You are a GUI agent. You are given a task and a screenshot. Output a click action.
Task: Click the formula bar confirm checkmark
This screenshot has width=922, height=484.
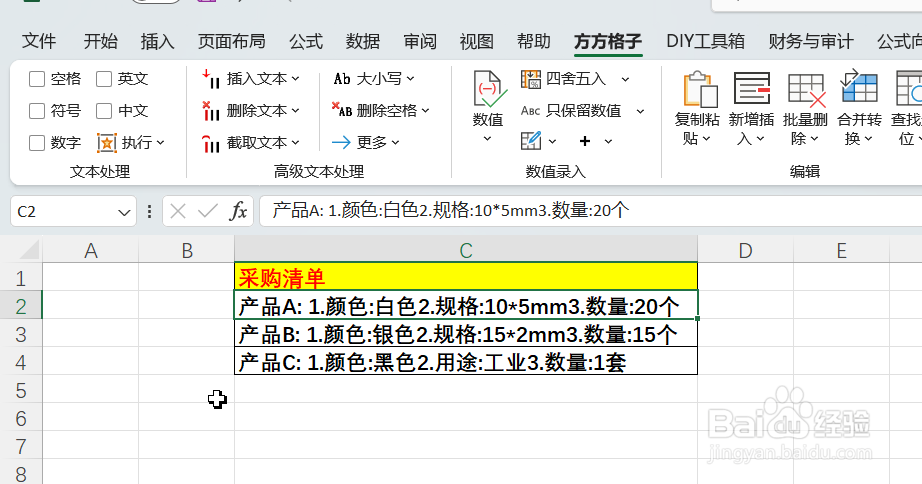(x=208, y=211)
